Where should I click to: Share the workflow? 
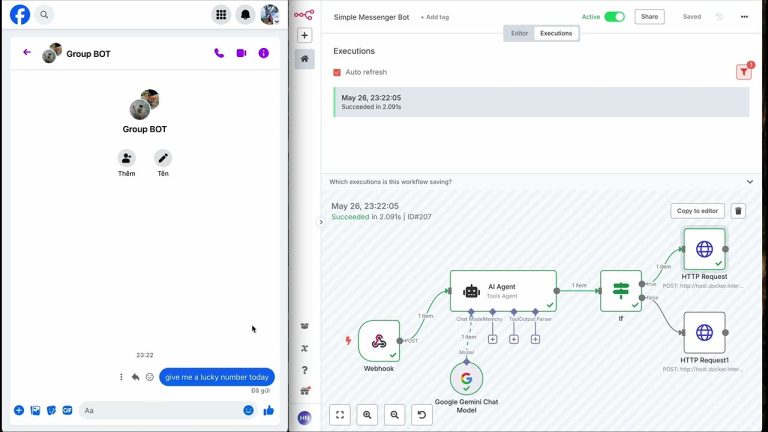649,17
